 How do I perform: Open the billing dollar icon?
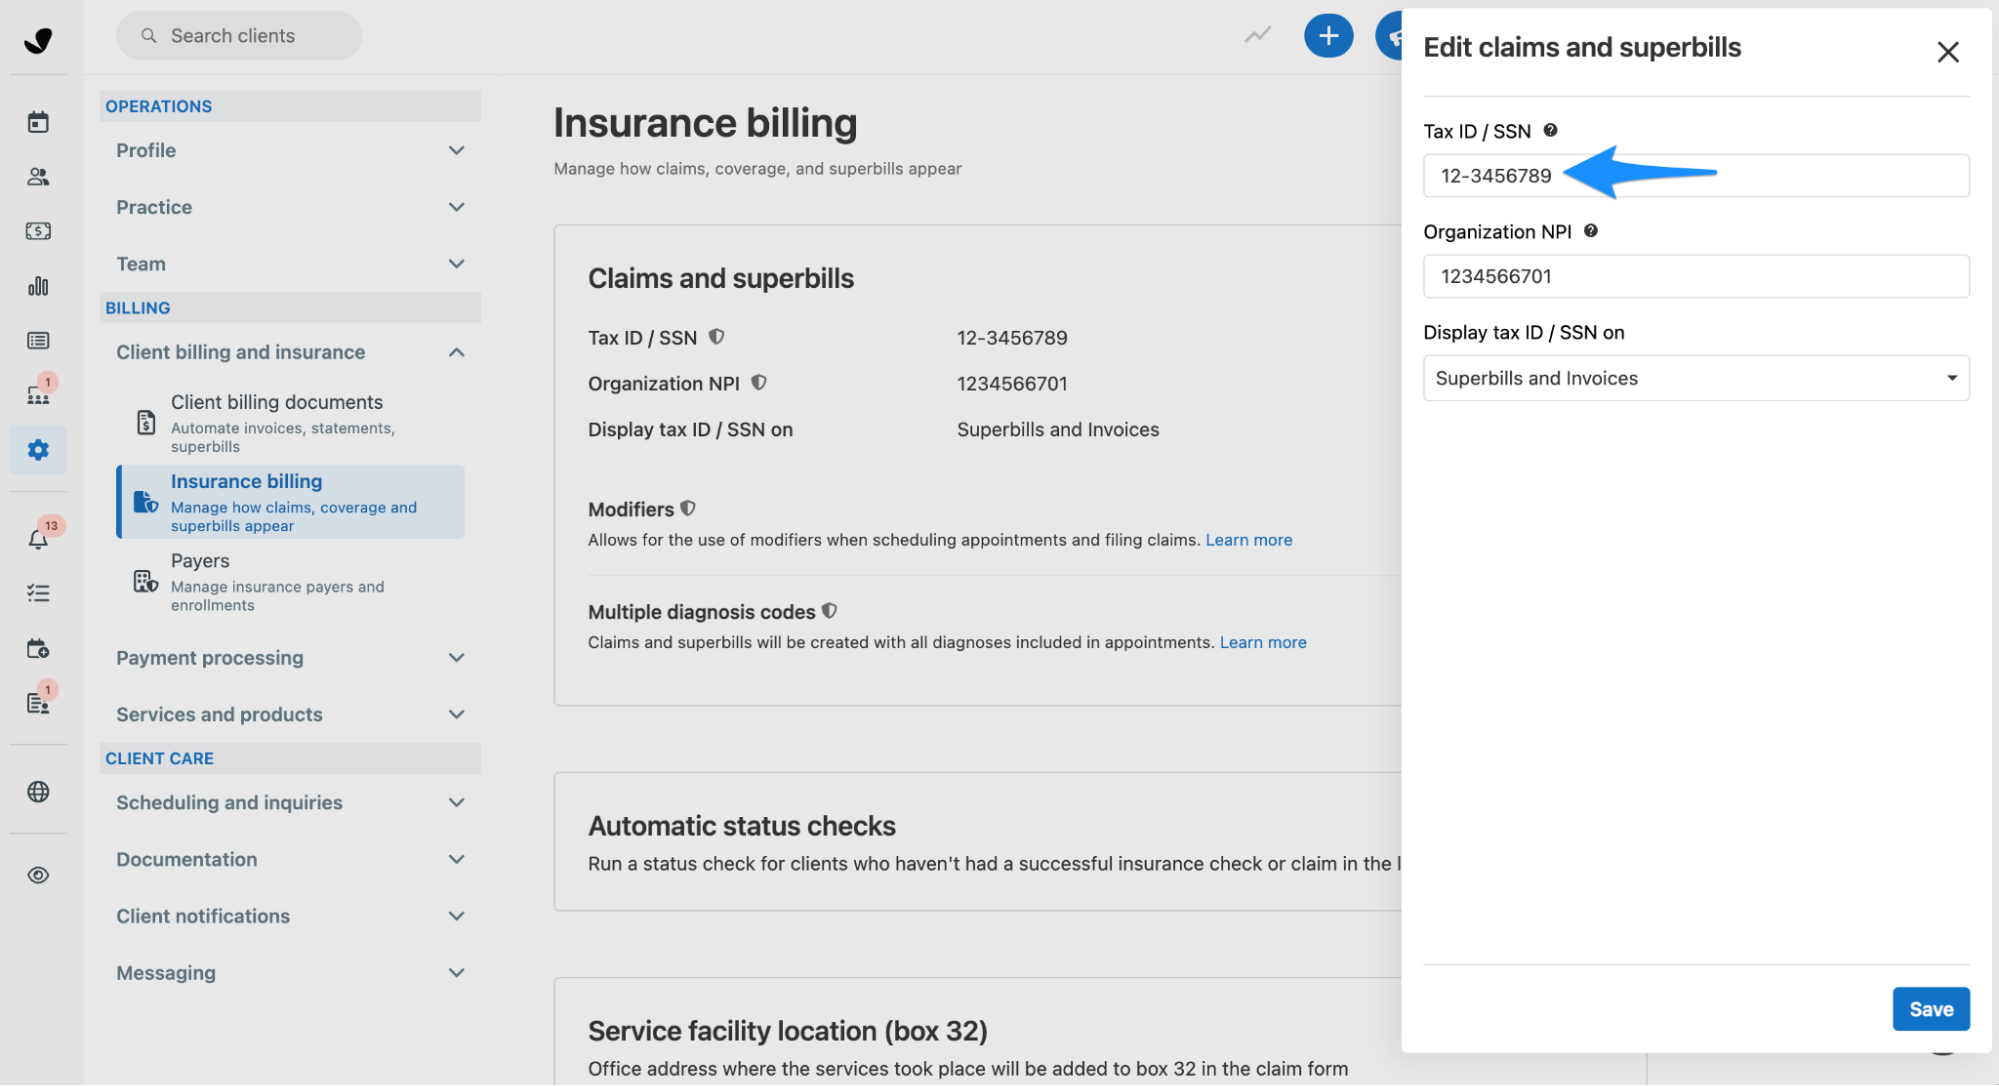38,231
